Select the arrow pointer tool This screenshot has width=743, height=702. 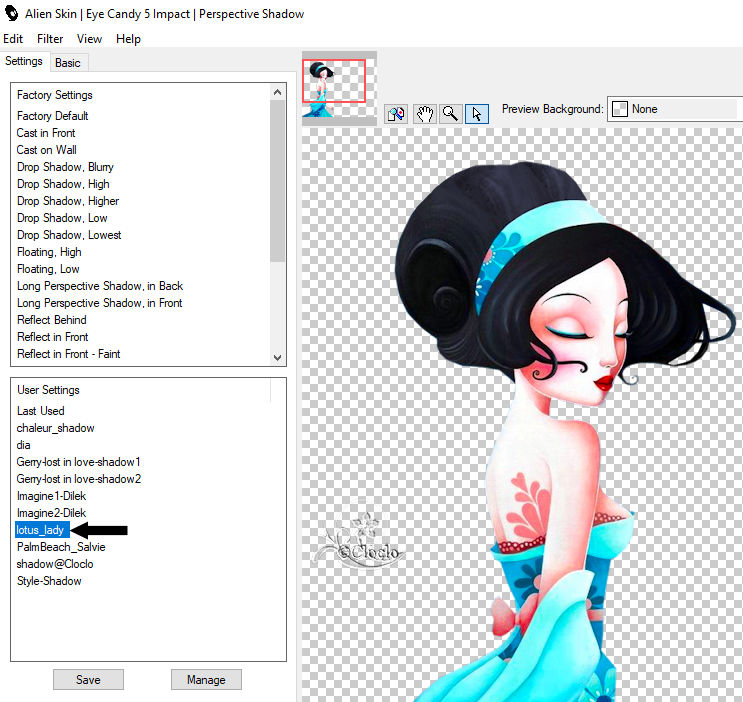pos(477,114)
